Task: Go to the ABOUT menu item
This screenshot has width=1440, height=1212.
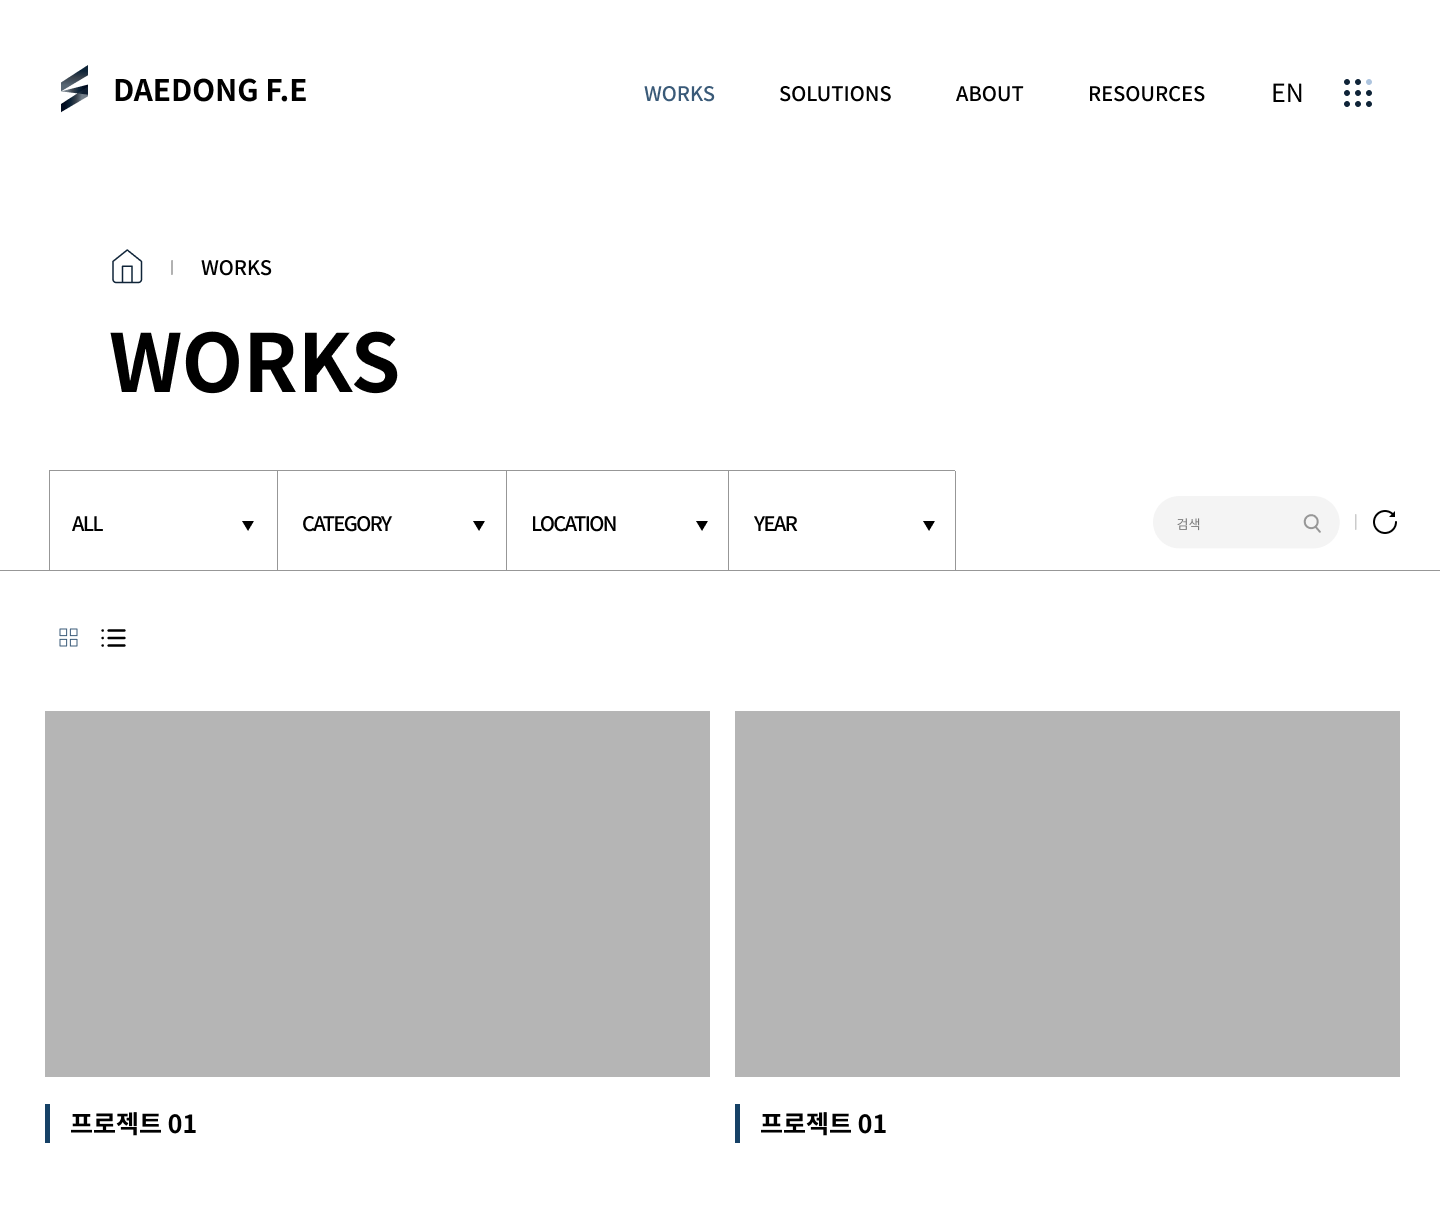Action: click(989, 94)
